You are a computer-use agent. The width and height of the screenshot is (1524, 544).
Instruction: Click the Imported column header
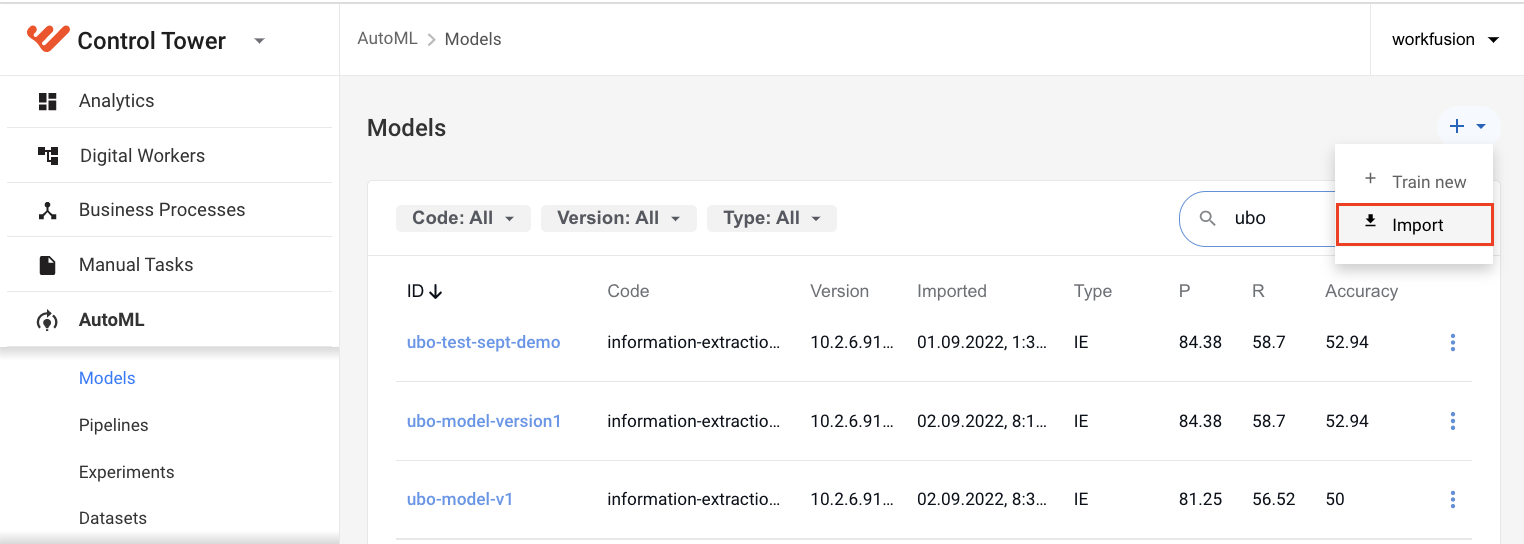coord(952,291)
